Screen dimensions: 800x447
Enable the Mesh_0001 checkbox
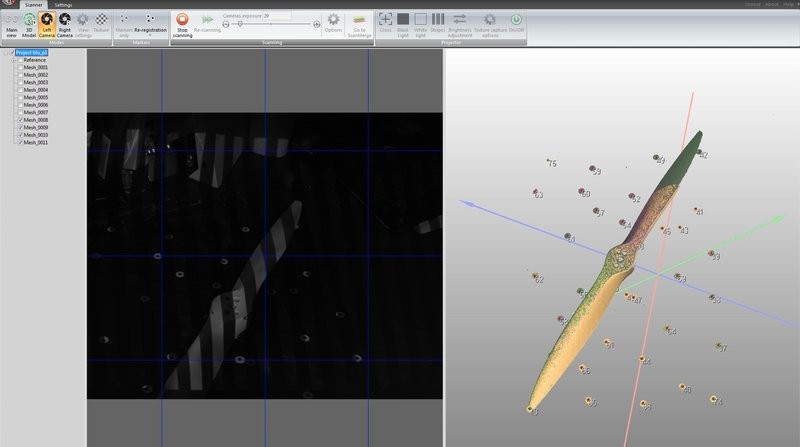(x=19, y=68)
